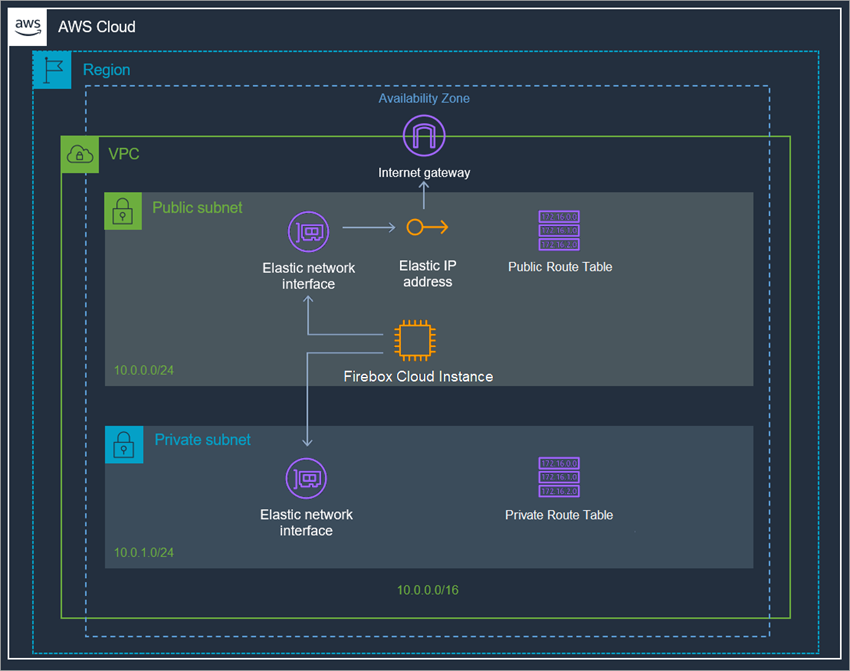Collapse the VPC green boundary box
This screenshot has width=850, height=671.
coord(124,154)
